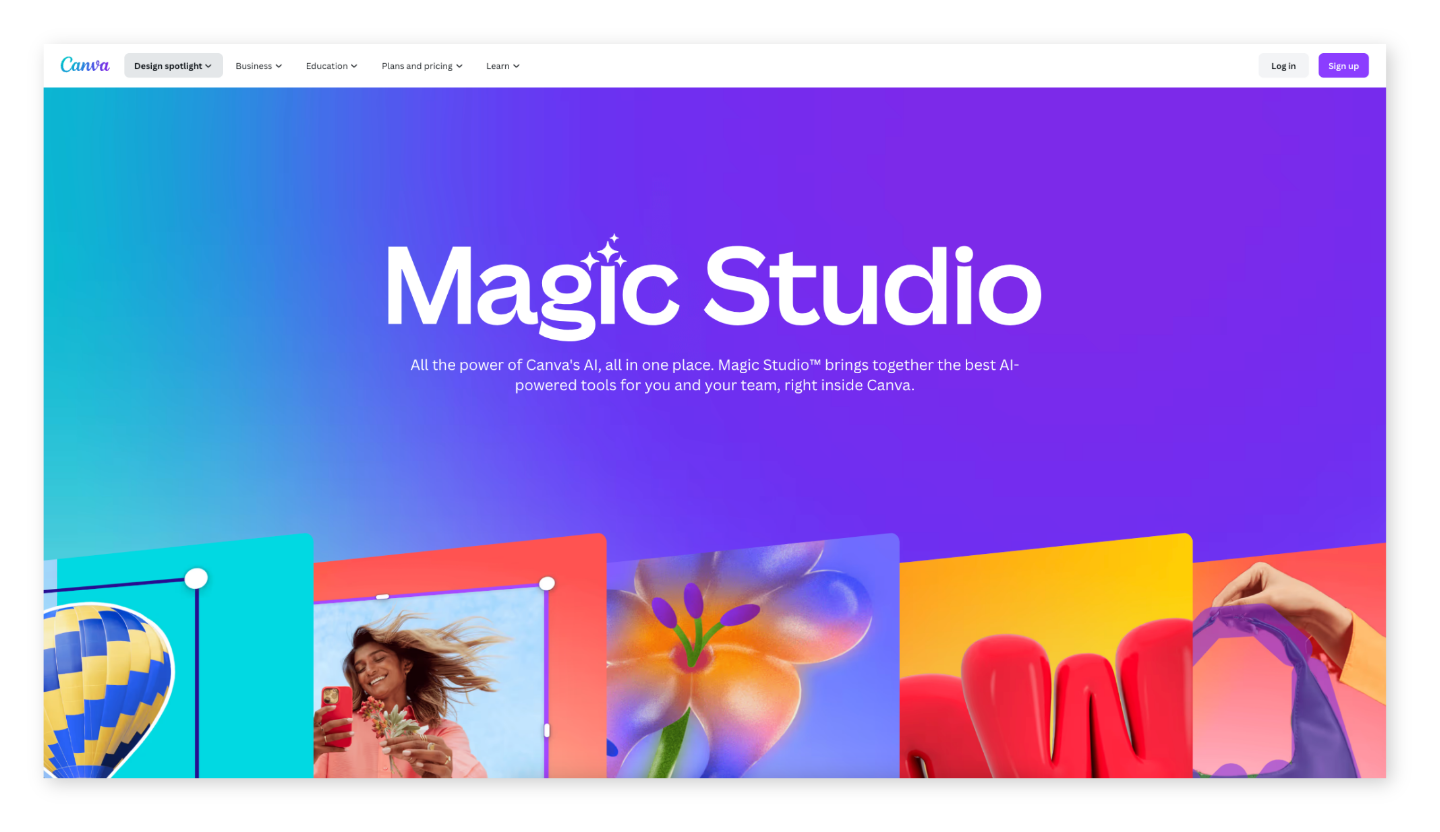This screenshot has height=832, width=1440.
Task: Expand the Education dropdown
Action: tap(331, 66)
